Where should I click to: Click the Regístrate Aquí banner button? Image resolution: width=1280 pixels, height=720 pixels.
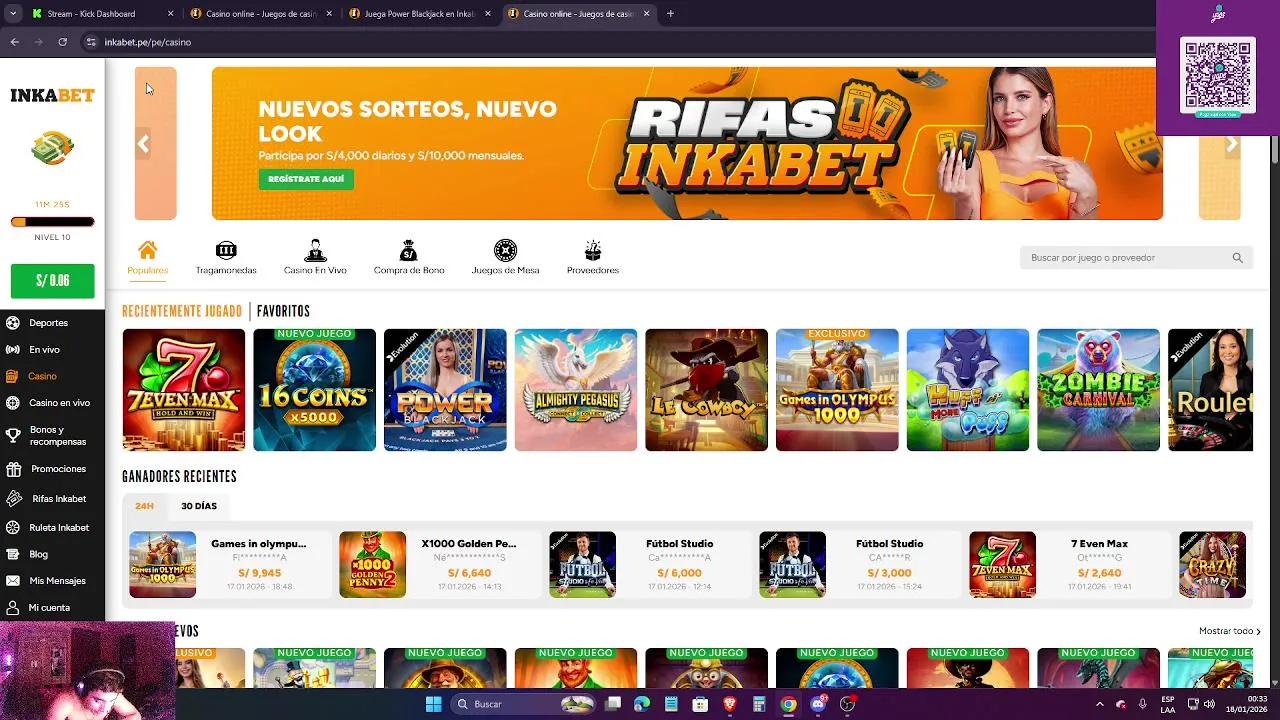click(306, 179)
